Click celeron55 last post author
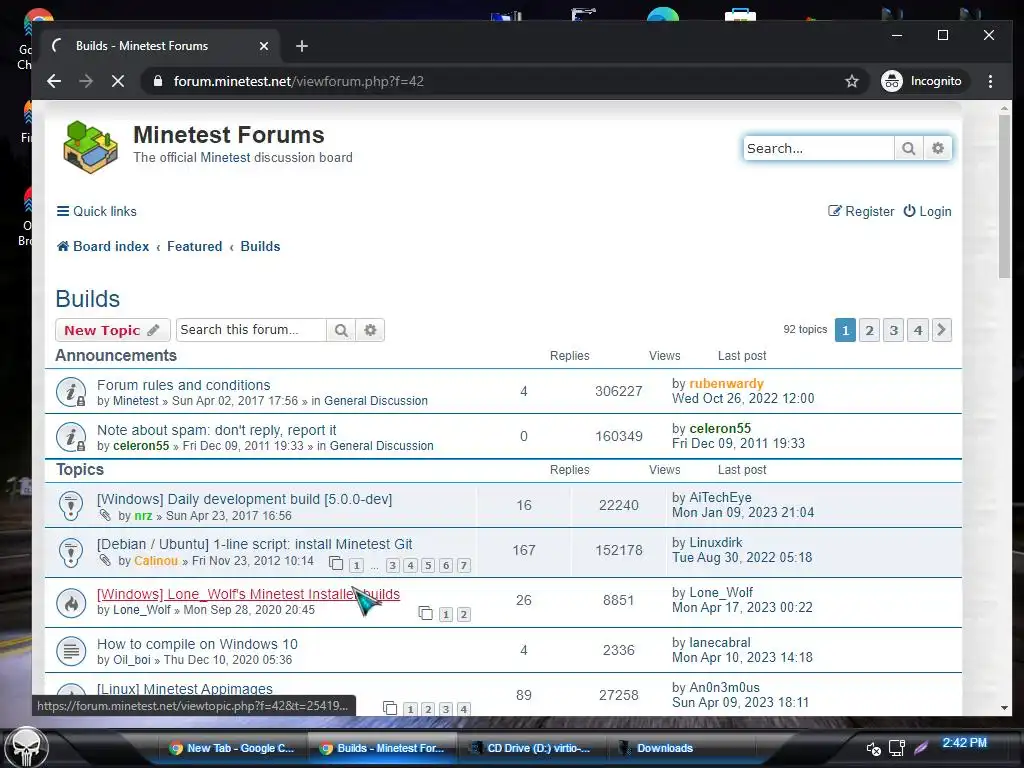This screenshot has width=1024, height=768. coord(720,428)
